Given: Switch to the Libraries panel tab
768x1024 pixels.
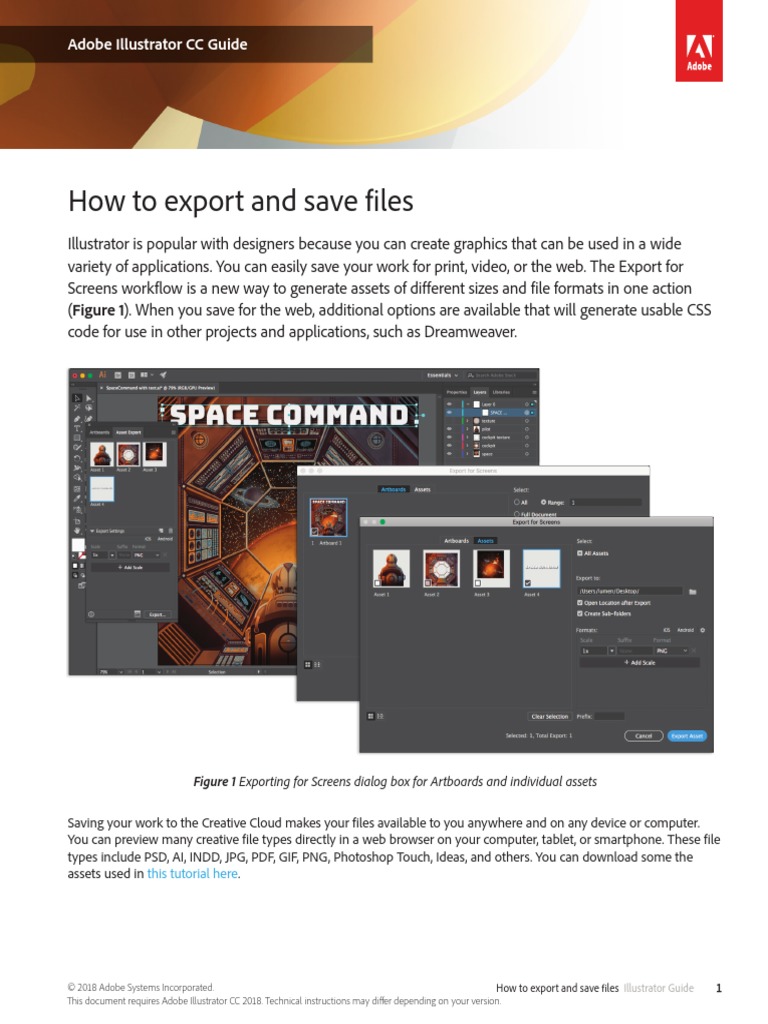Looking at the screenshot, I should tap(502, 392).
